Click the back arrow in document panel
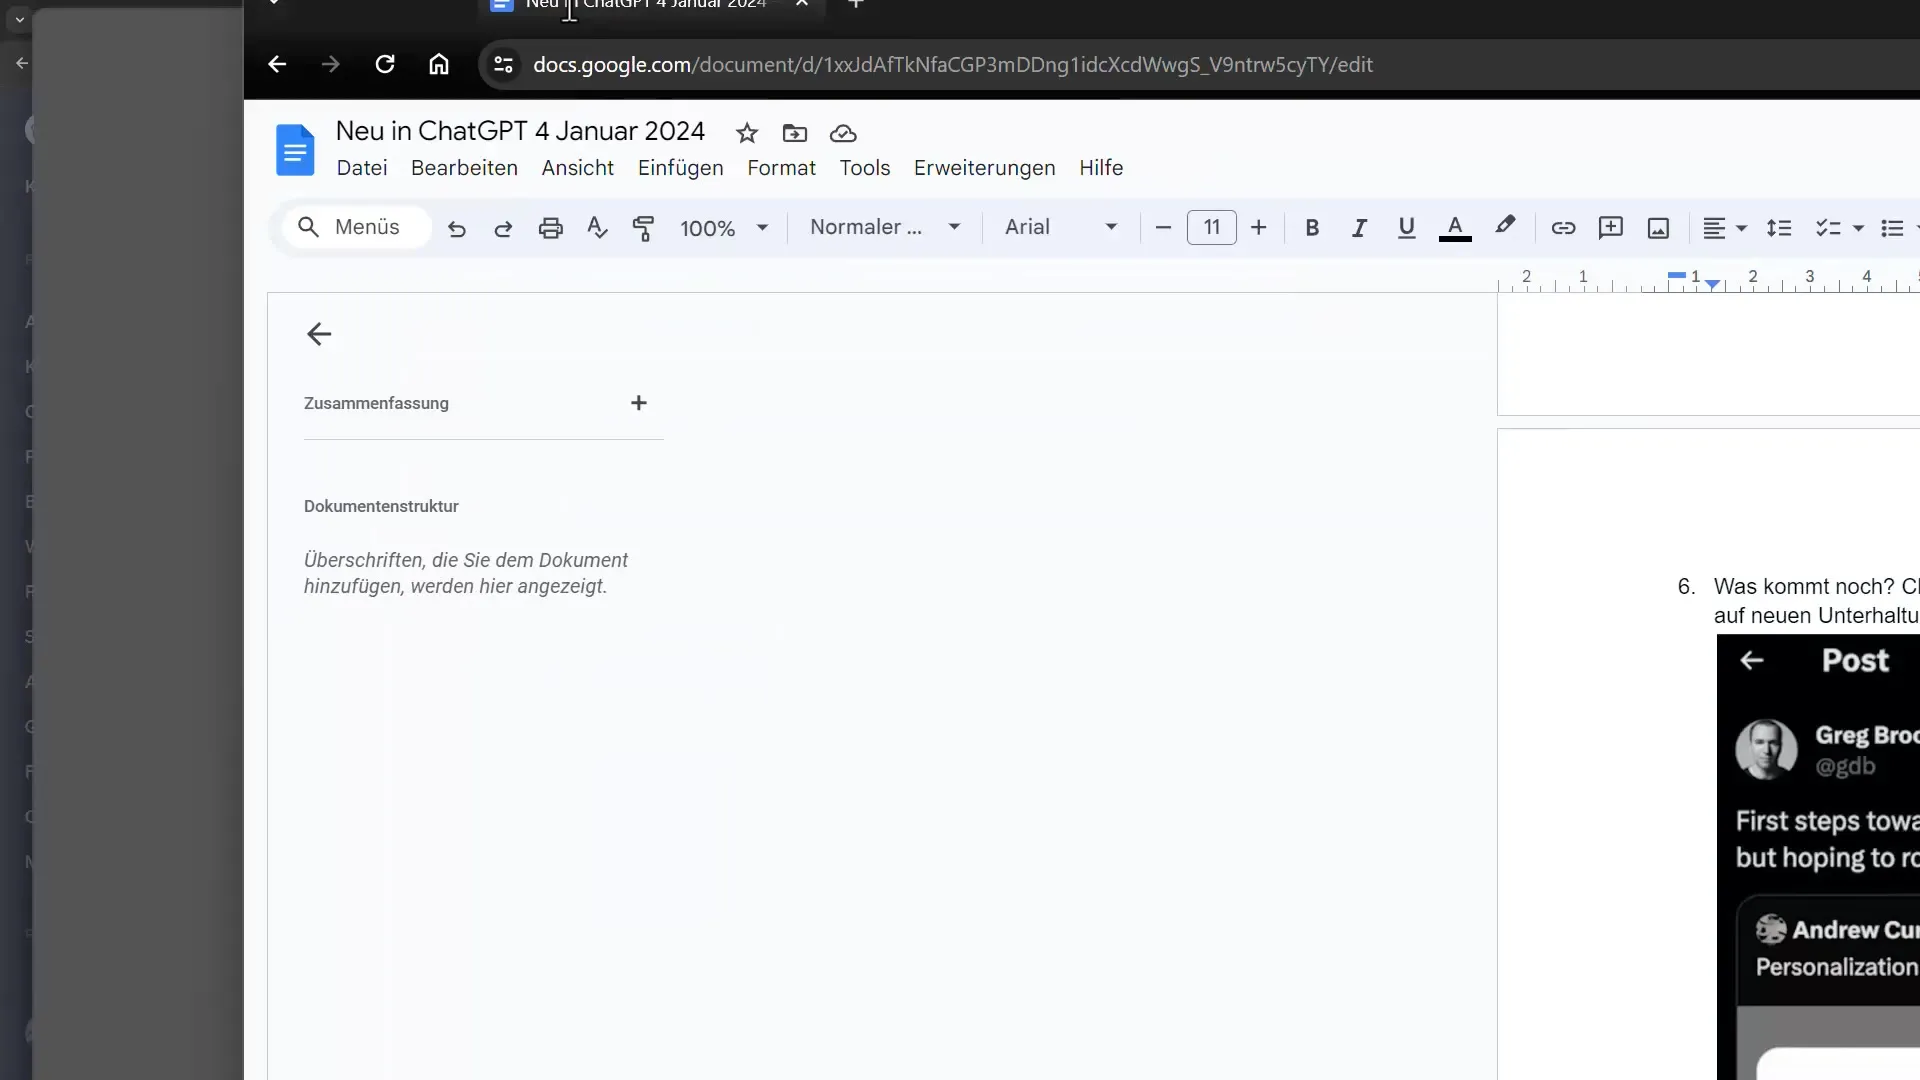Image resolution: width=1920 pixels, height=1080 pixels. tap(320, 335)
